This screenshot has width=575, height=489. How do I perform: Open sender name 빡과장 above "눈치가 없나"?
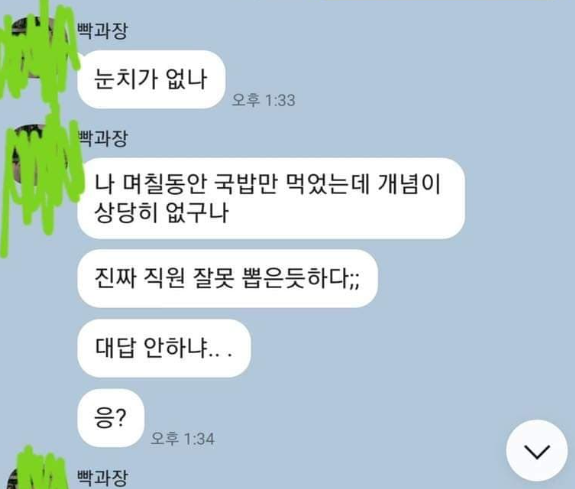[x=102, y=31]
